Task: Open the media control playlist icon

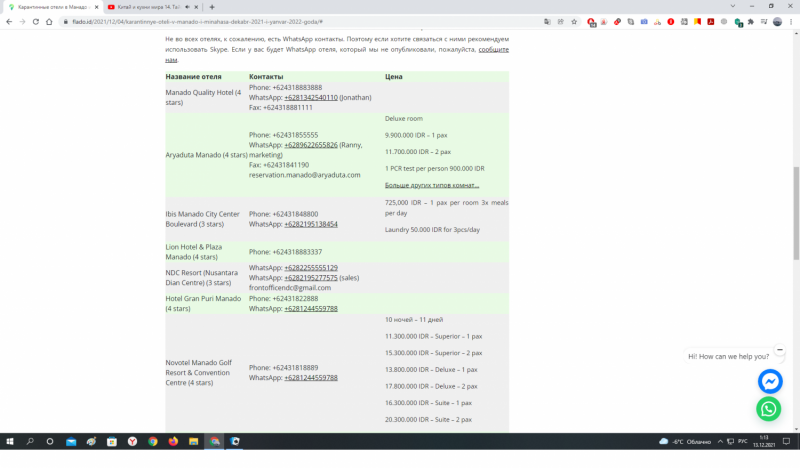Action: click(x=764, y=22)
